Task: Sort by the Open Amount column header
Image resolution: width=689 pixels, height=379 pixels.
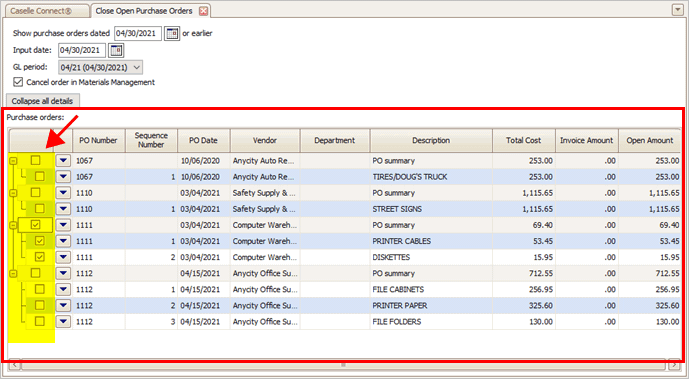Action: pos(650,141)
